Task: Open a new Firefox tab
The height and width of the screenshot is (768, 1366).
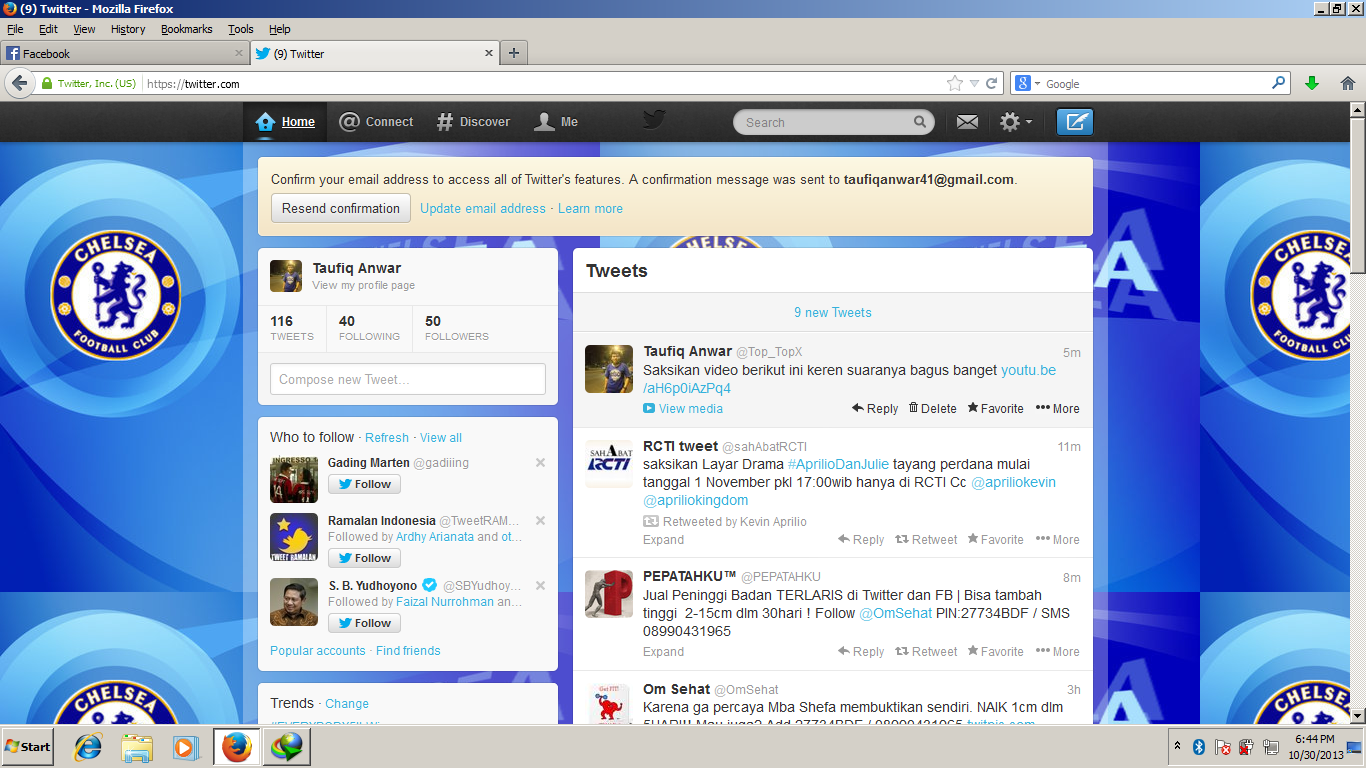Action: [x=514, y=53]
